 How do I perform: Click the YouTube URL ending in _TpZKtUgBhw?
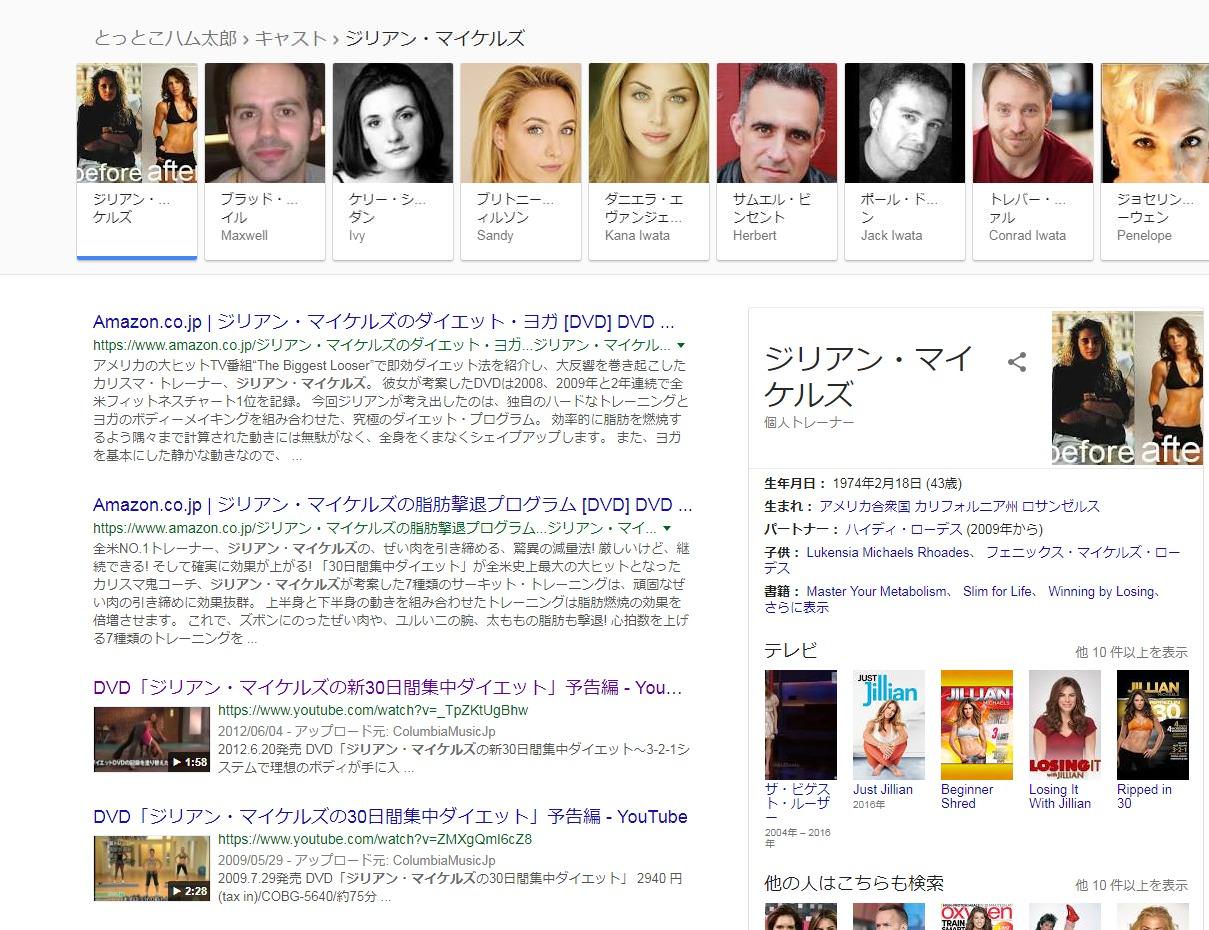click(373, 710)
